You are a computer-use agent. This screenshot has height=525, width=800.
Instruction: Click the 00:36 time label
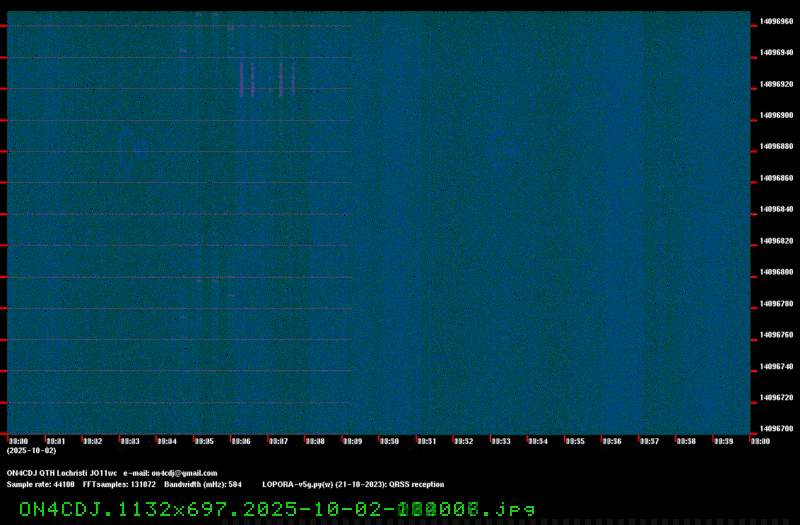pyautogui.click(x=611, y=441)
